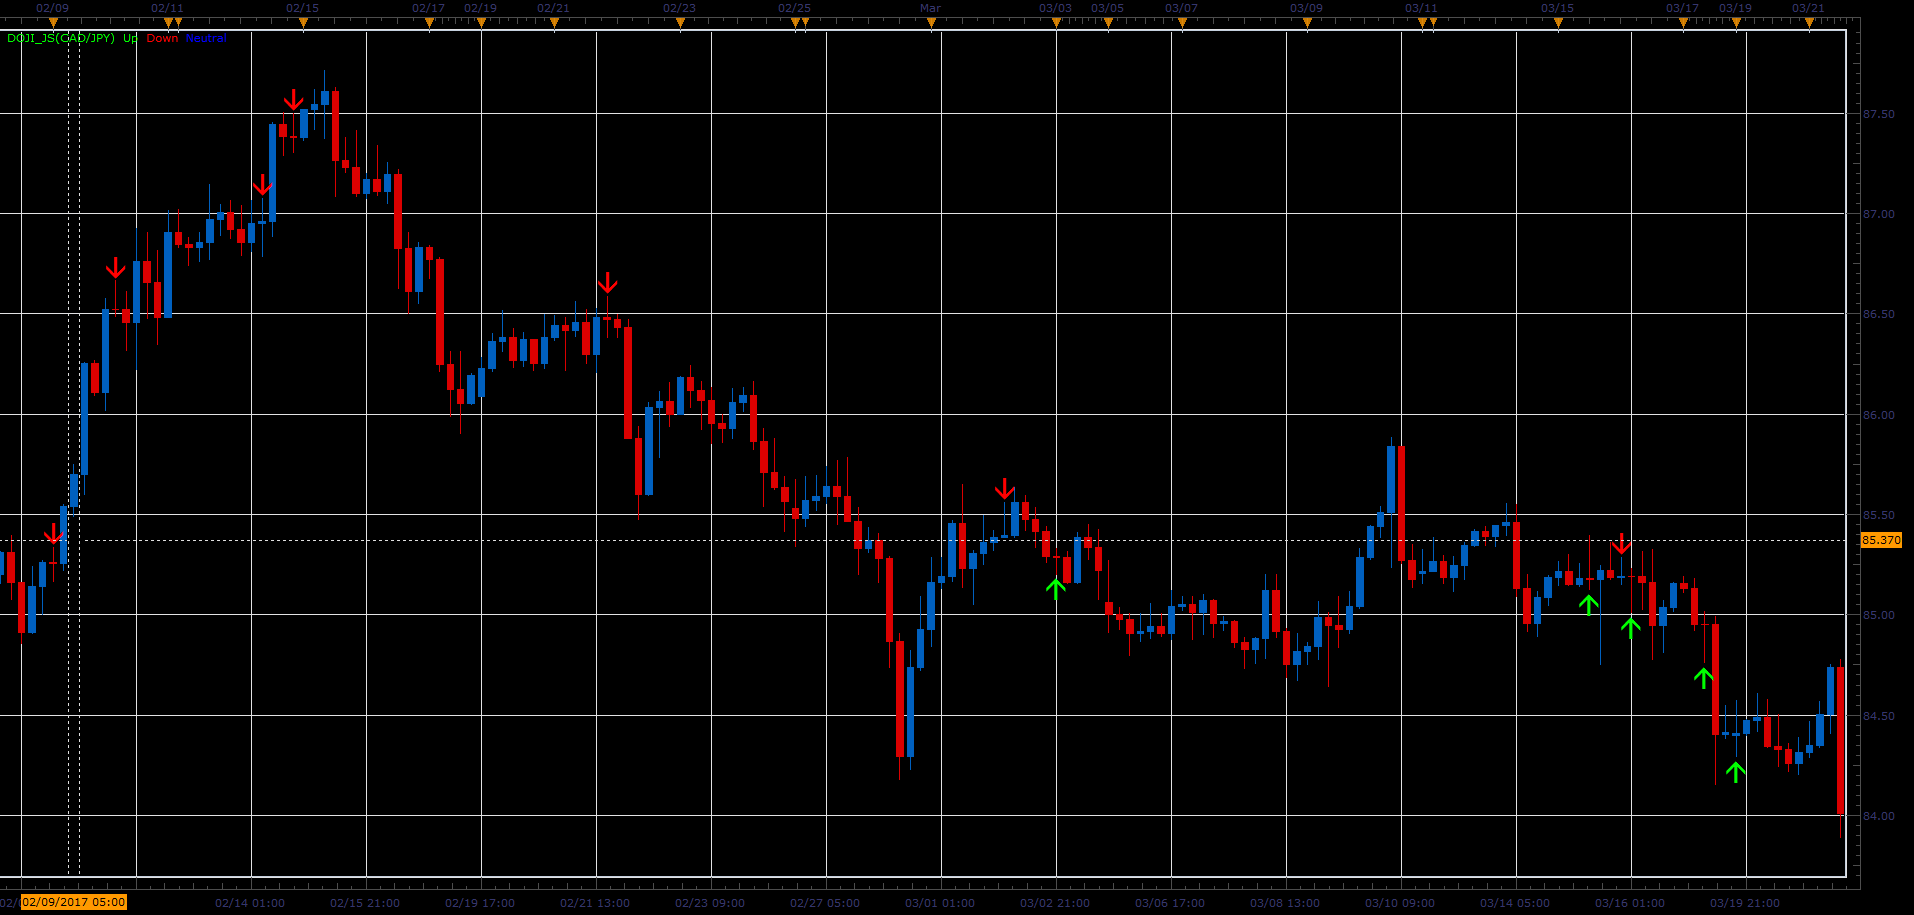Click the 03/06 17:00 time axis label
1914x915 pixels.
coord(1170,903)
